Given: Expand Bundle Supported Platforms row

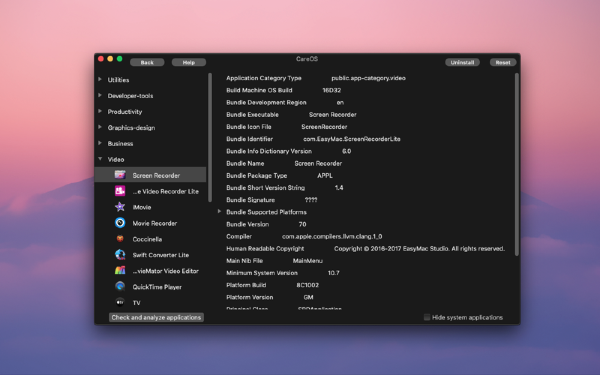Looking at the screenshot, I should (219, 211).
